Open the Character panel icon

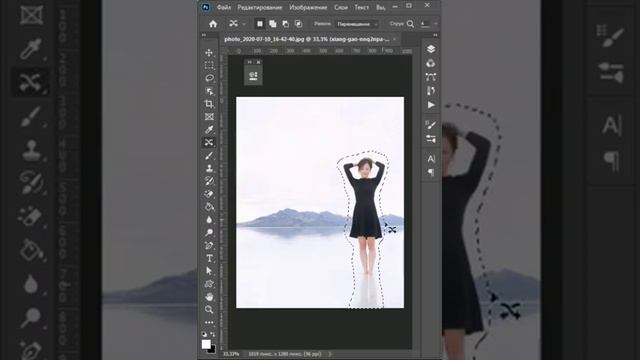click(431, 159)
